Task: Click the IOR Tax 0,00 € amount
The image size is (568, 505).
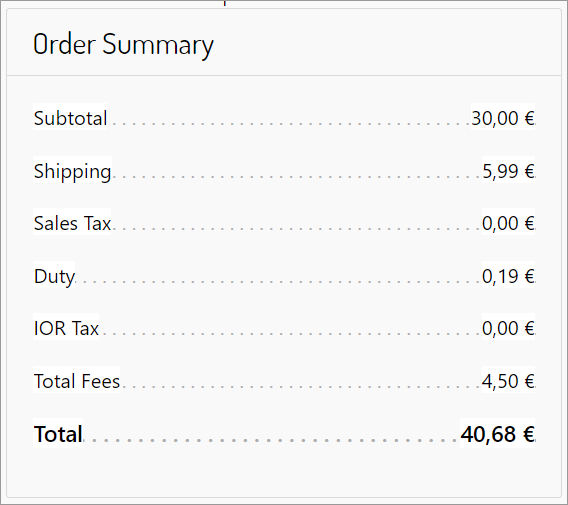Action: 508,328
